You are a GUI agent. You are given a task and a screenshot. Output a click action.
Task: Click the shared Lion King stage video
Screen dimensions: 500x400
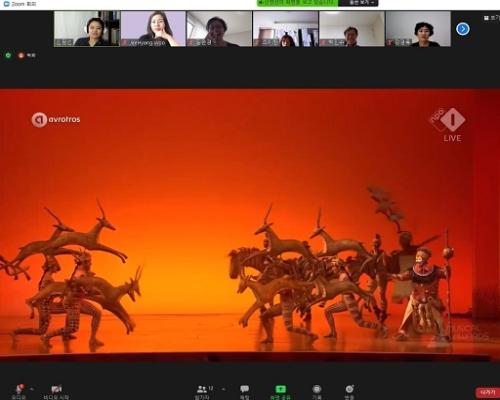point(250,224)
